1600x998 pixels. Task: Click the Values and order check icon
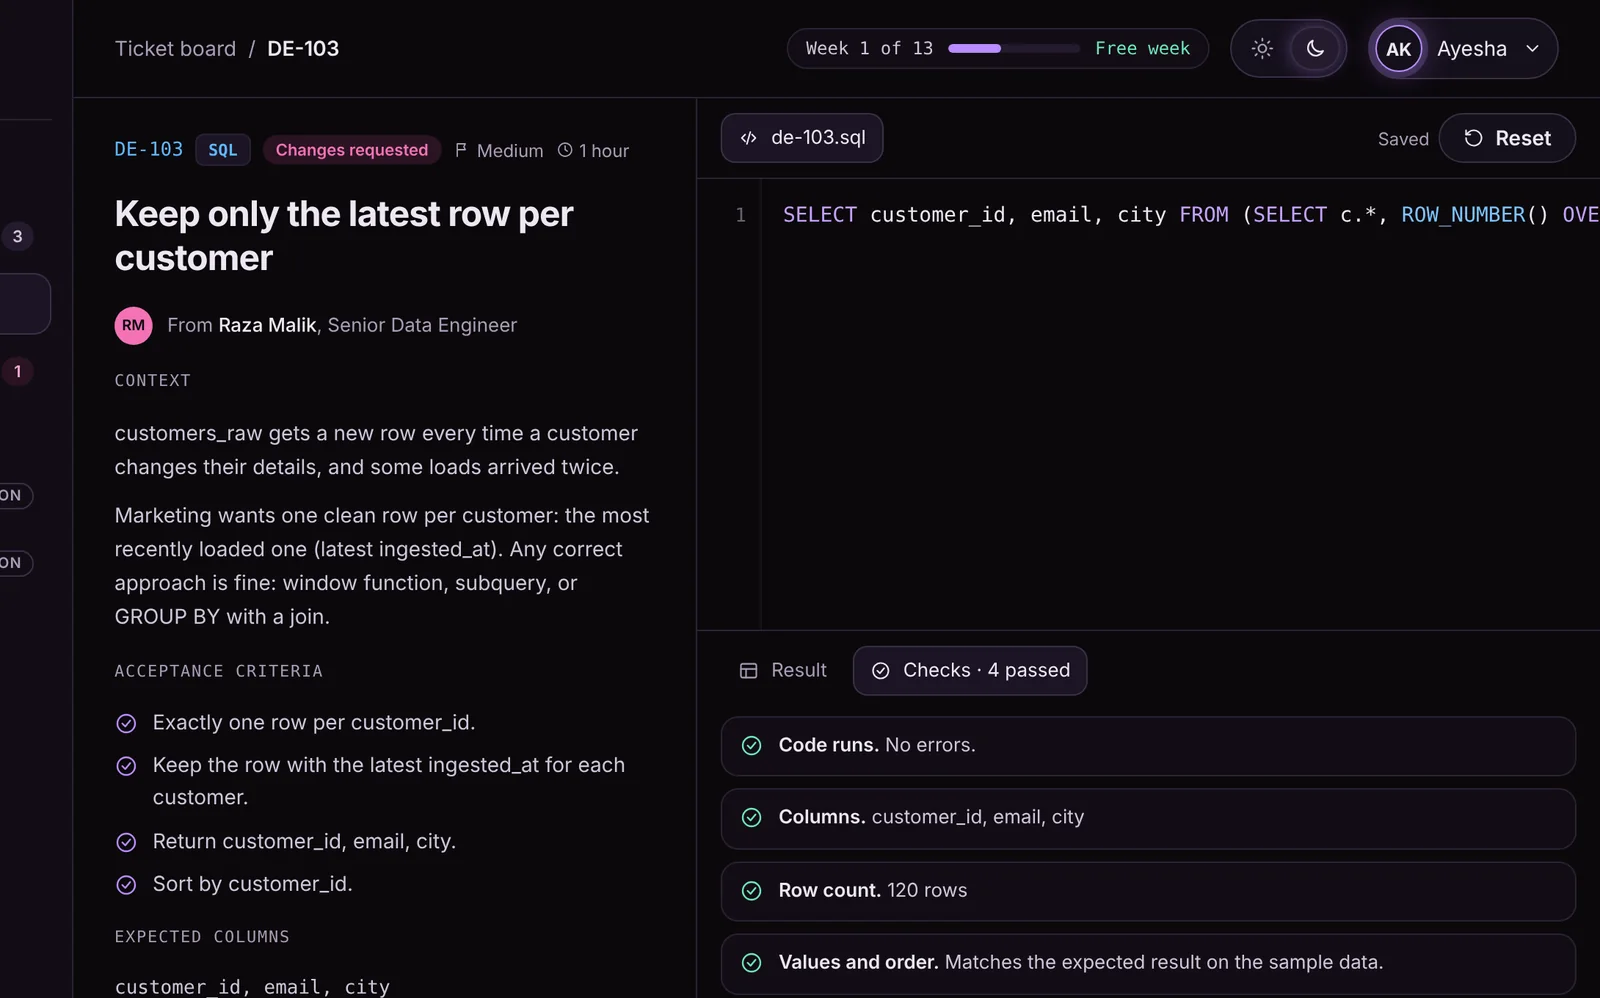click(752, 962)
